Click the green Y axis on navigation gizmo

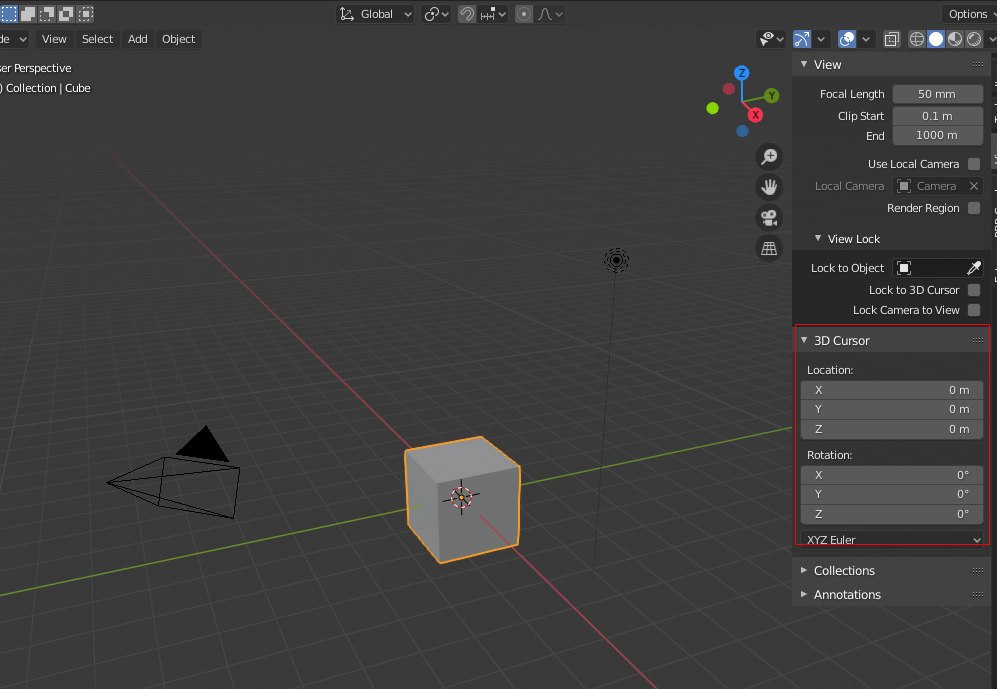771,95
